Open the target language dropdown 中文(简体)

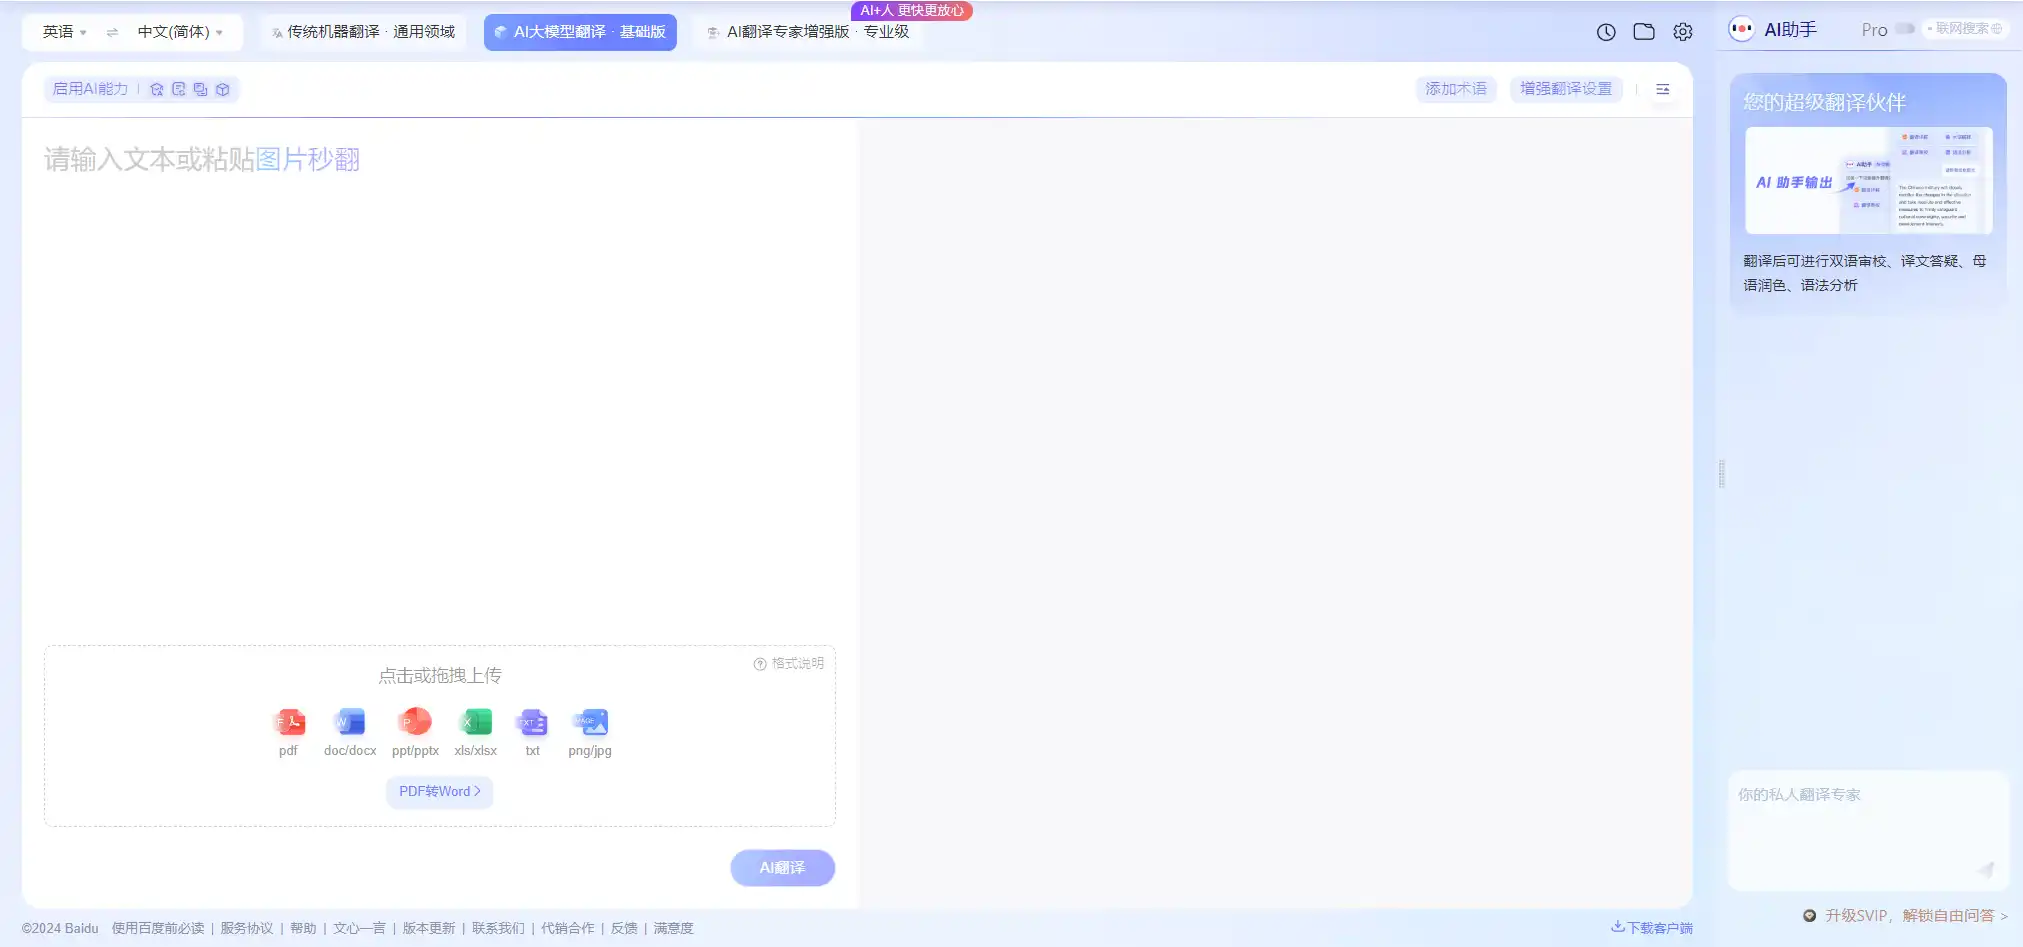(x=180, y=32)
